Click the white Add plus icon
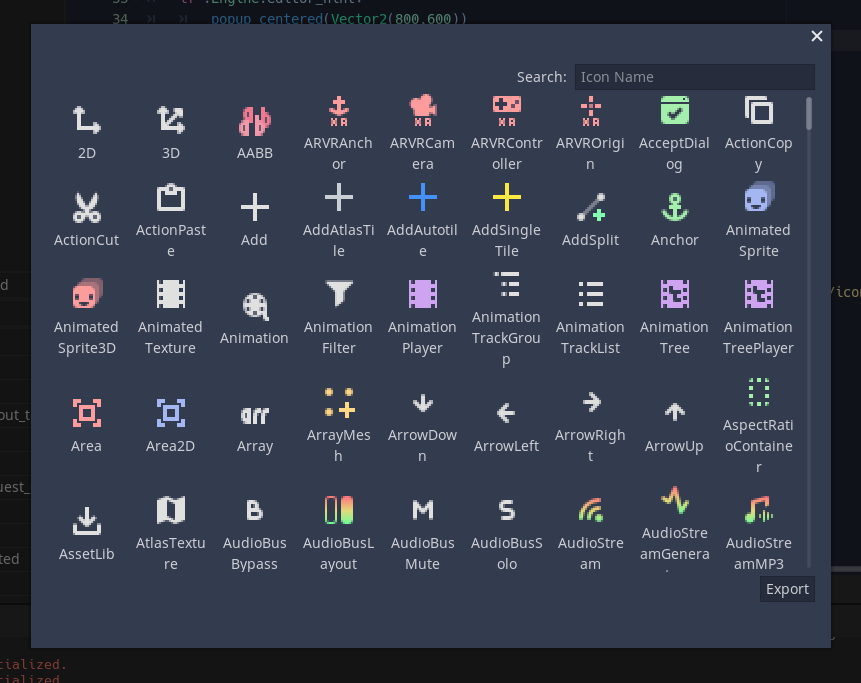The width and height of the screenshot is (861, 683). point(255,208)
